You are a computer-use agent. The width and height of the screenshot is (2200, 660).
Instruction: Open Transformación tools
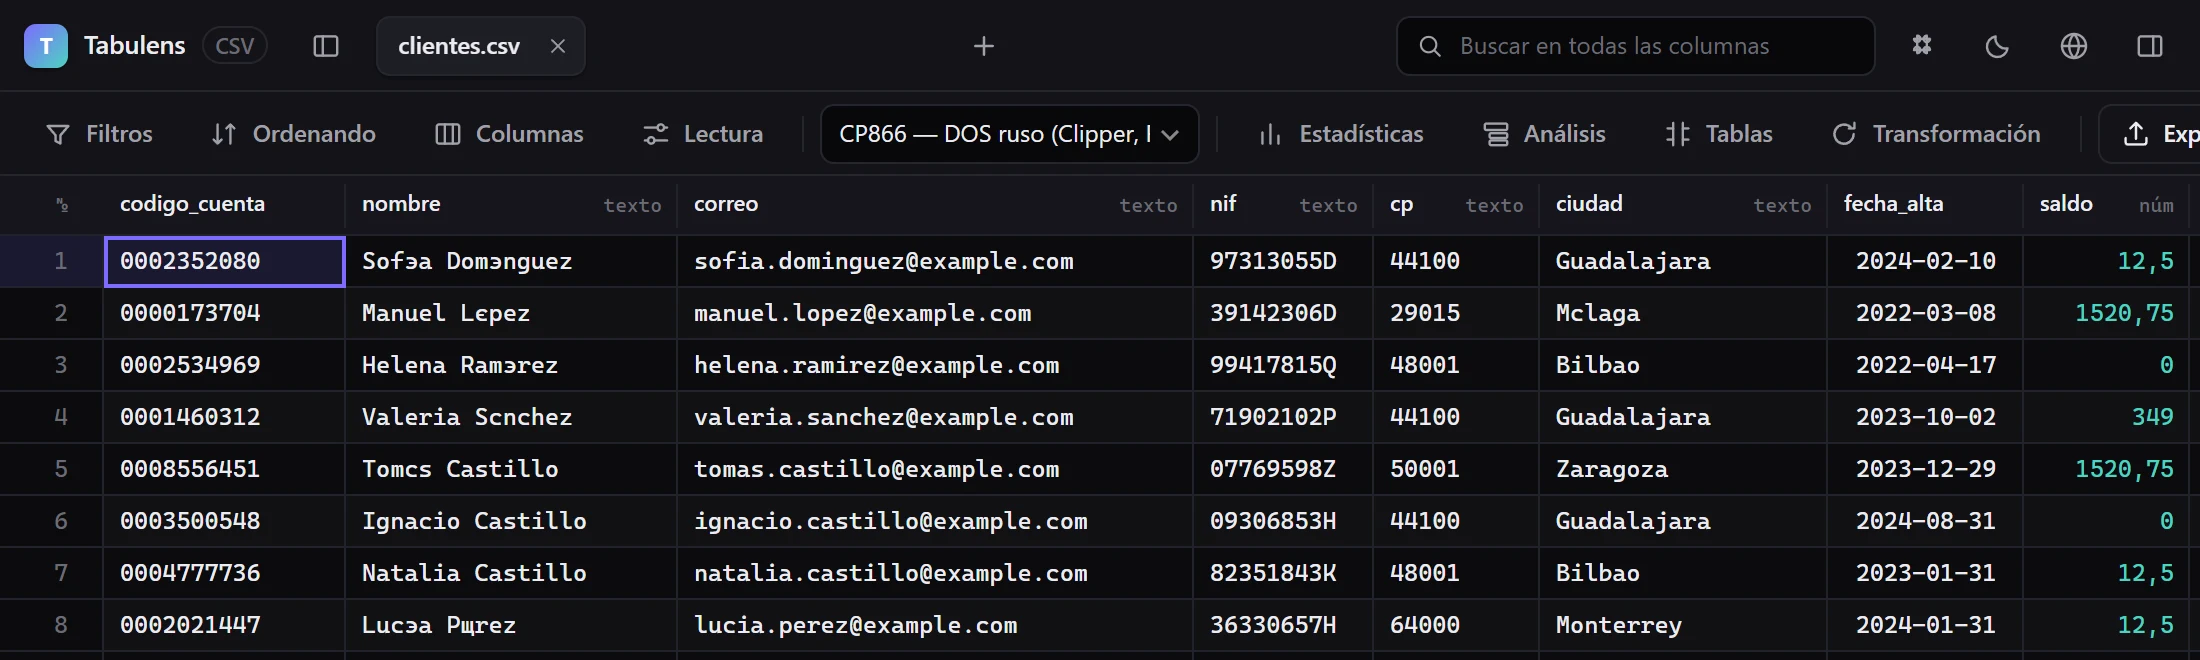tap(1936, 134)
